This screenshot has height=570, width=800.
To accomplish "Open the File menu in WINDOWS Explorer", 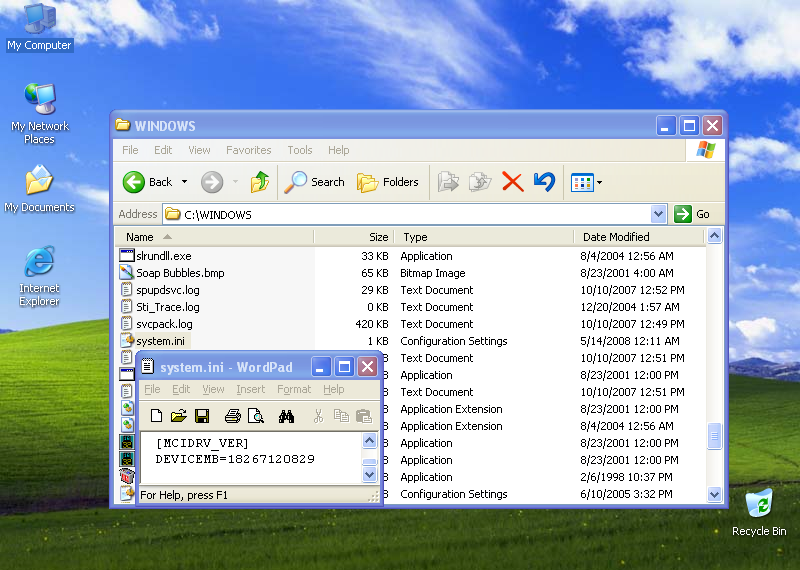I will 130,150.
